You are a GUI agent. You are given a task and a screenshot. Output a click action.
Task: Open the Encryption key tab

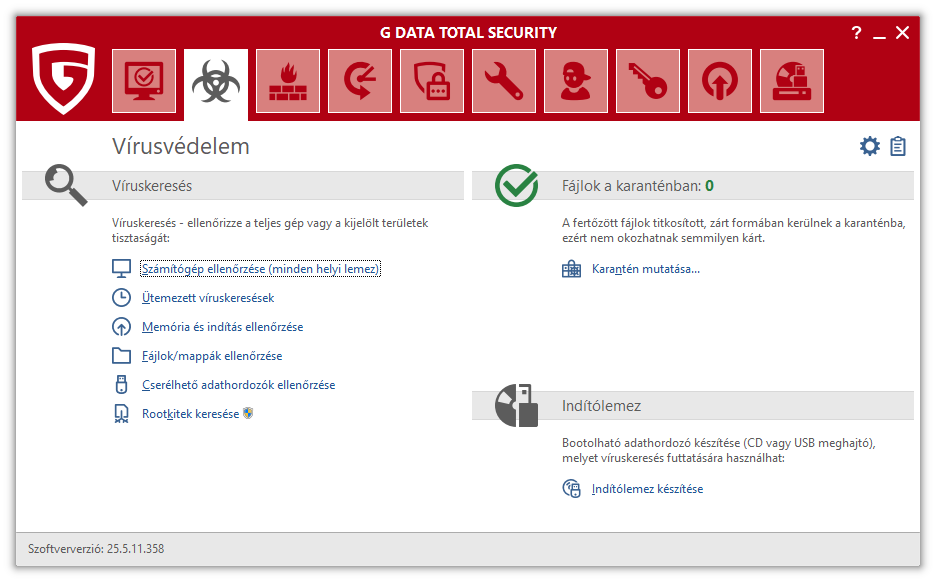coord(648,81)
